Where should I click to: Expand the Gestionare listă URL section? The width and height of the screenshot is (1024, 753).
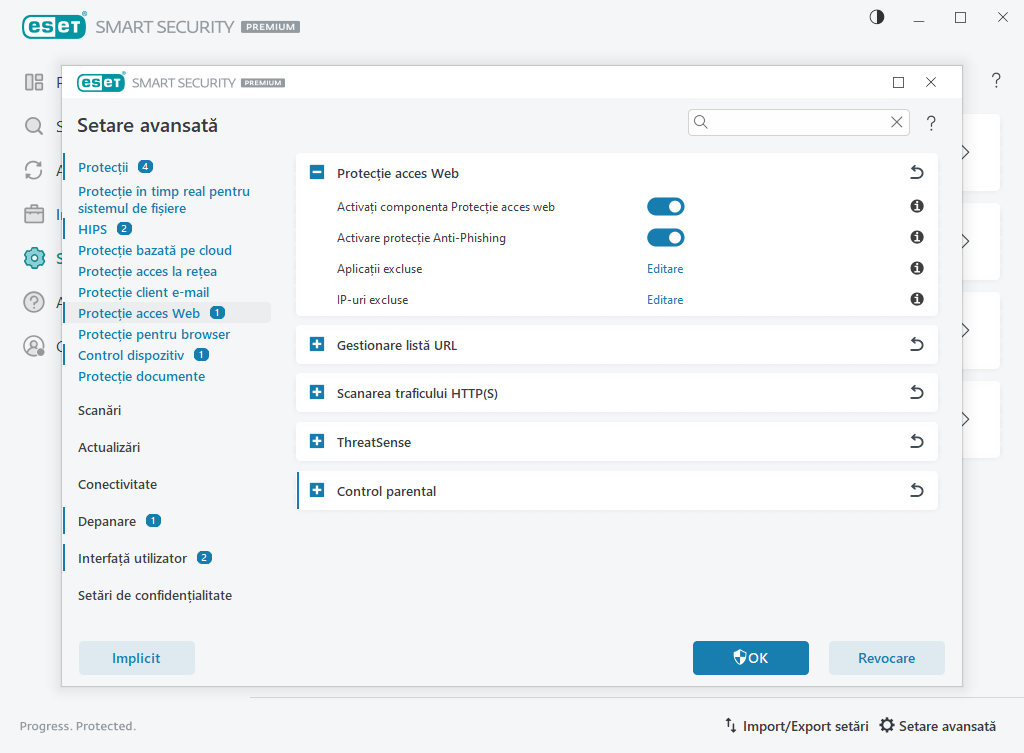pos(317,343)
